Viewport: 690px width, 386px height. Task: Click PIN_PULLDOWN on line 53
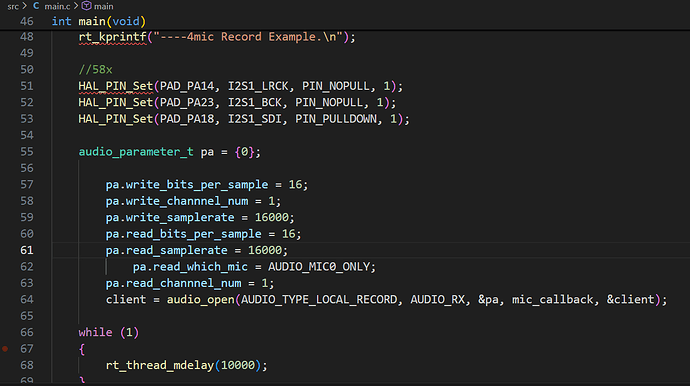pos(336,119)
